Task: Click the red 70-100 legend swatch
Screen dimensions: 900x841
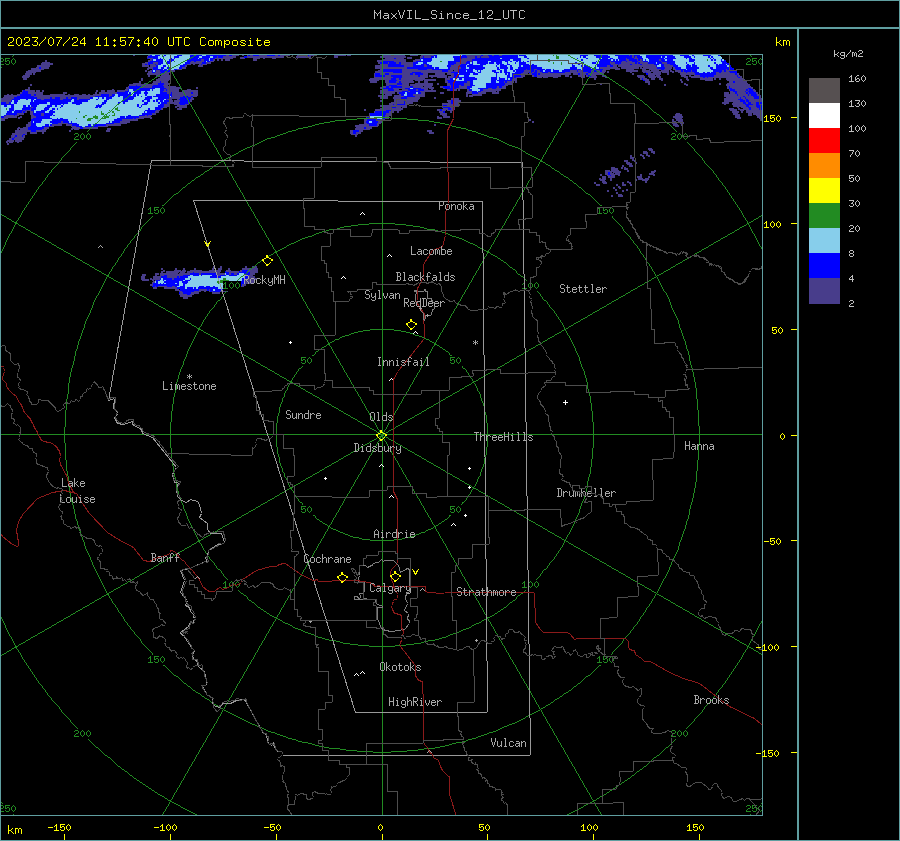Action: (824, 141)
